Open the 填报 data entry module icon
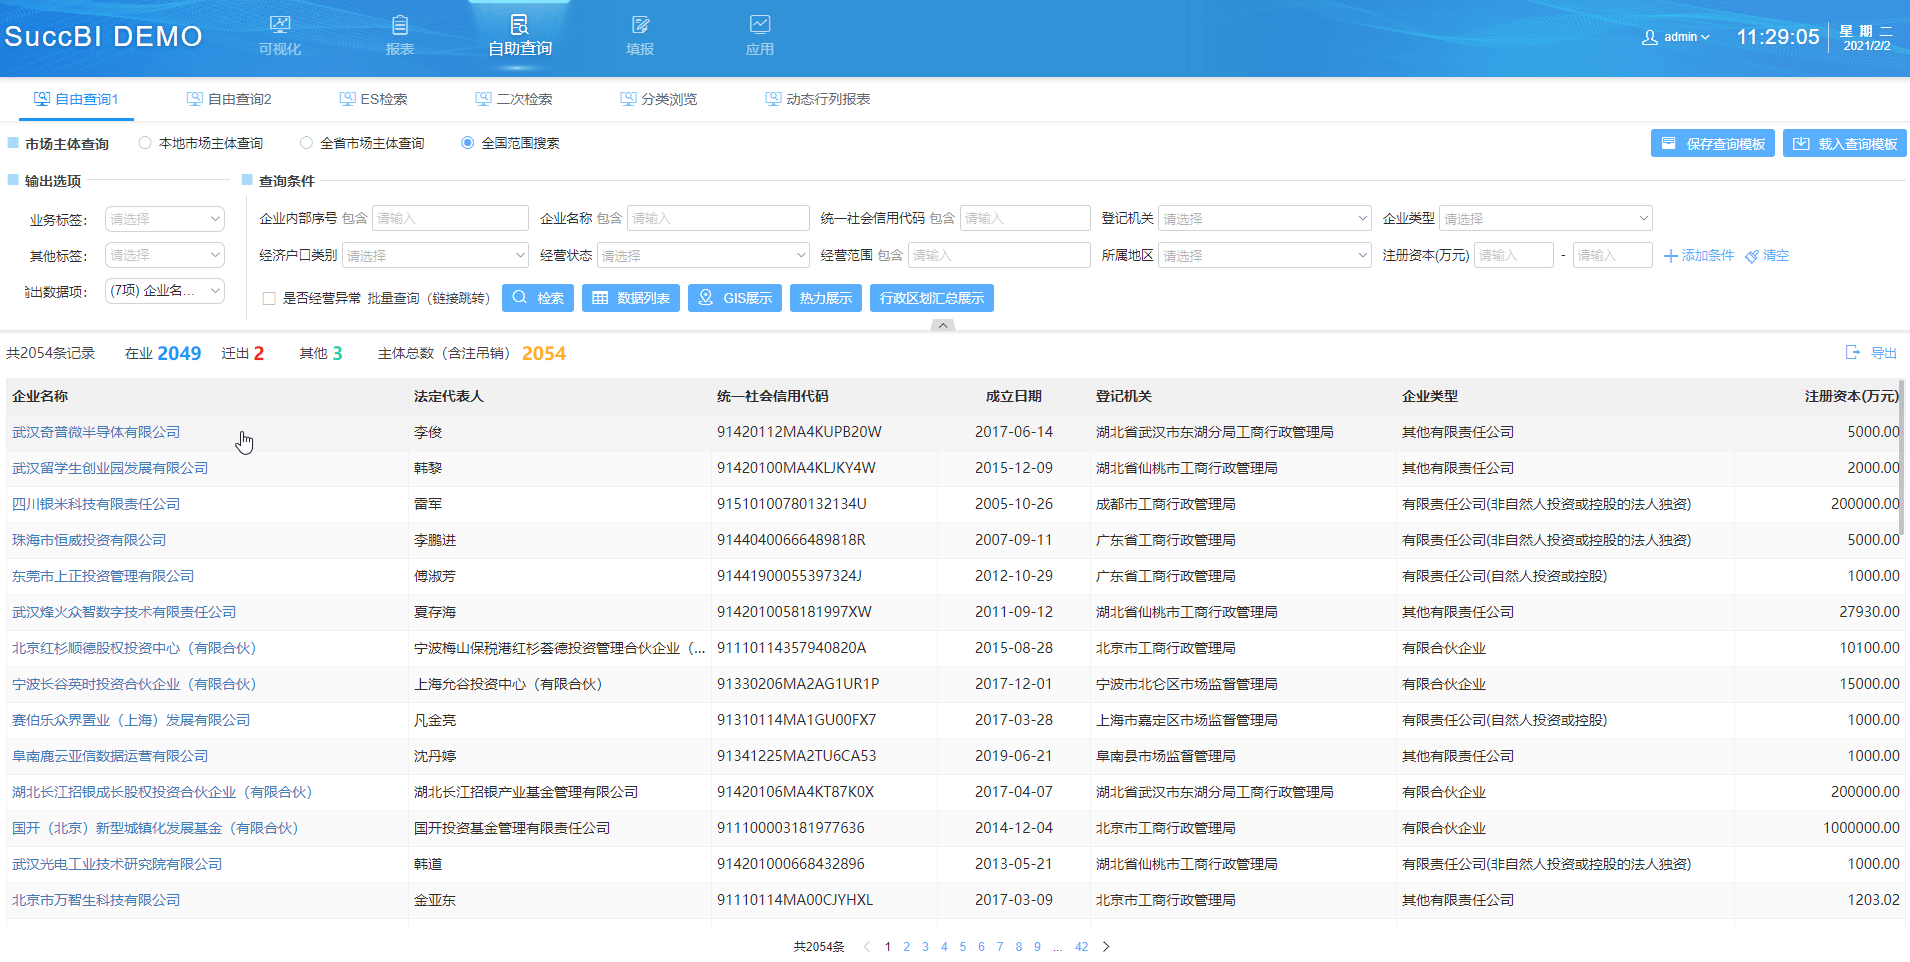1910x962 pixels. (640, 25)
